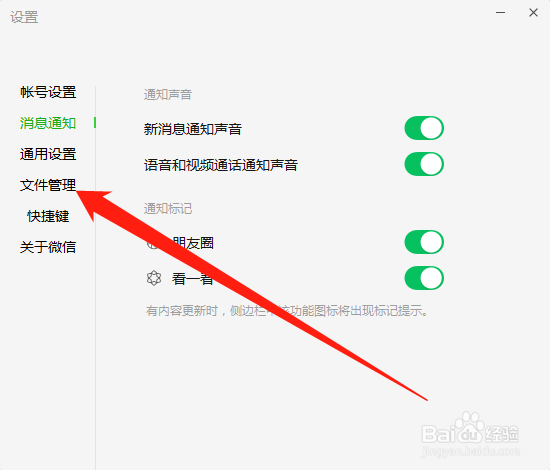This screenshot has width=550, height=470.
Task: Click the 语音和视频通话通知声音 label
Action: point(221,165)
